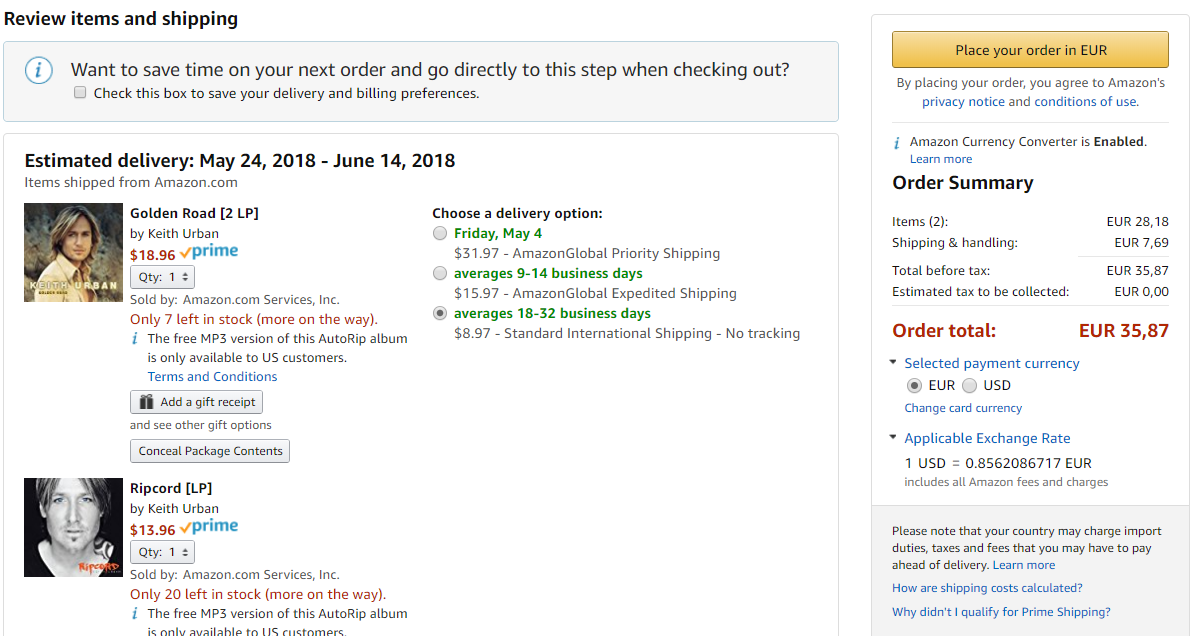Viewport: 1196px width, 636px height.
Task: Select AmazonGlobal Expedited Shipping option
Action: 440,273
